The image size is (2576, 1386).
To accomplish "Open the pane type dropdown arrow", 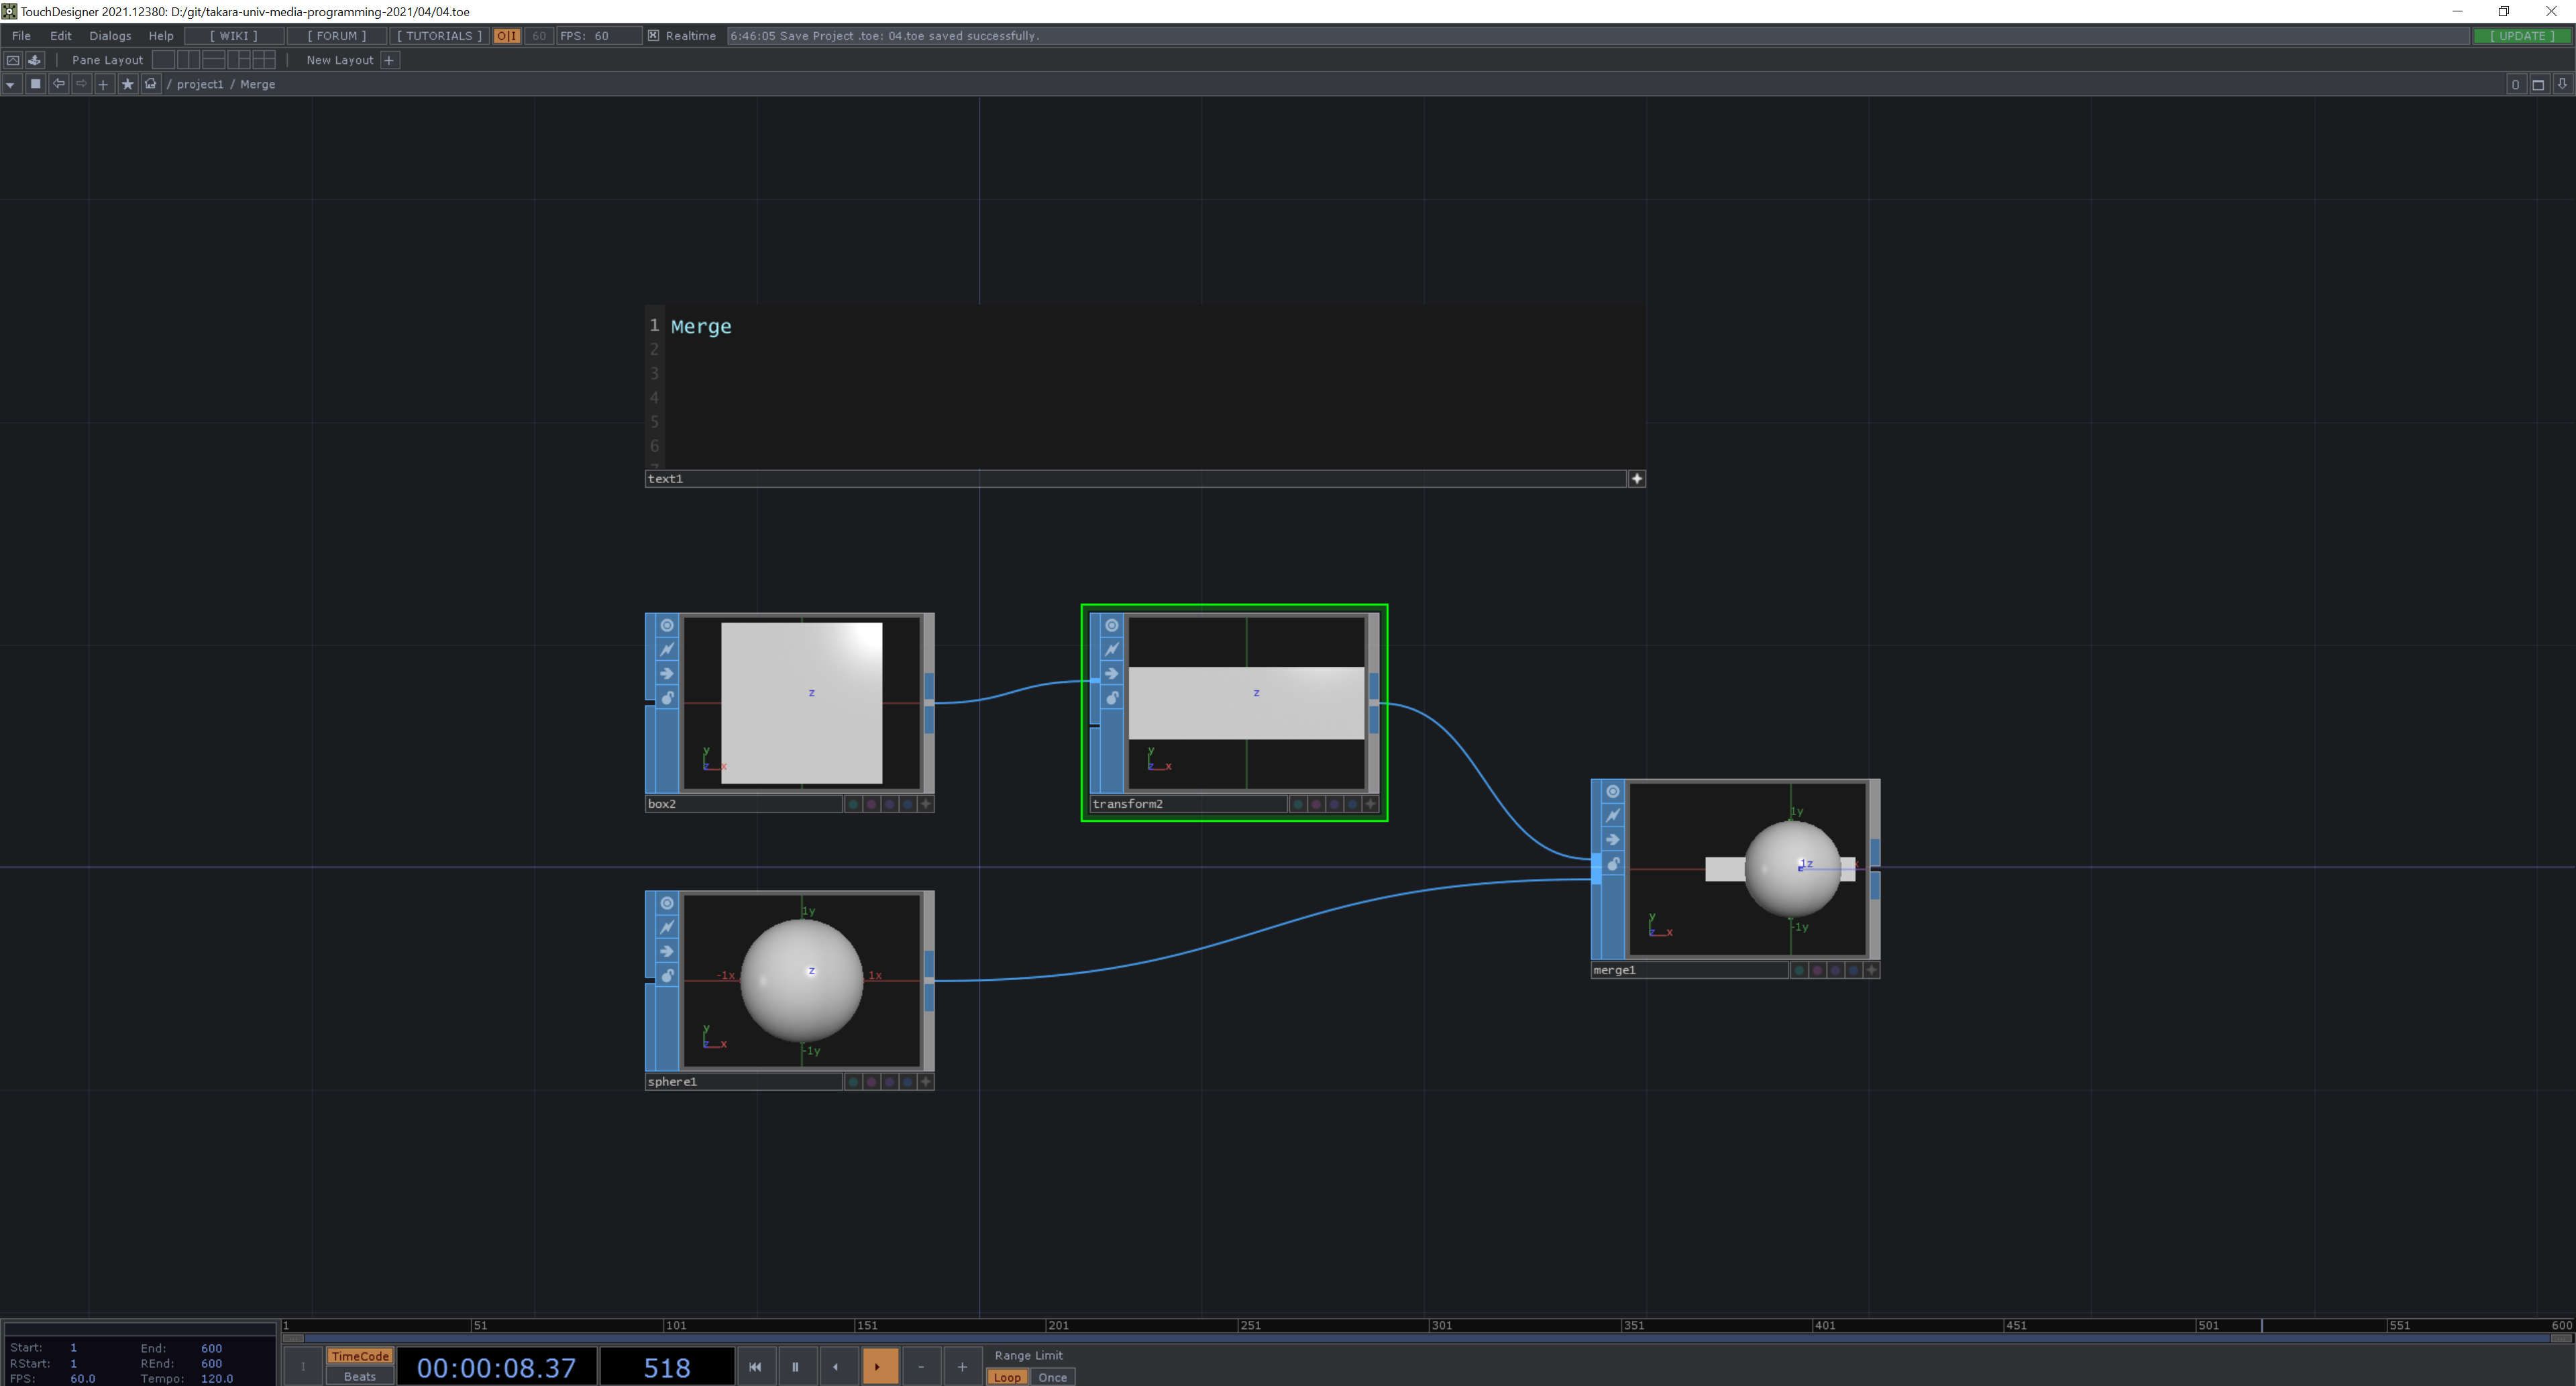I will pos(10,84).
